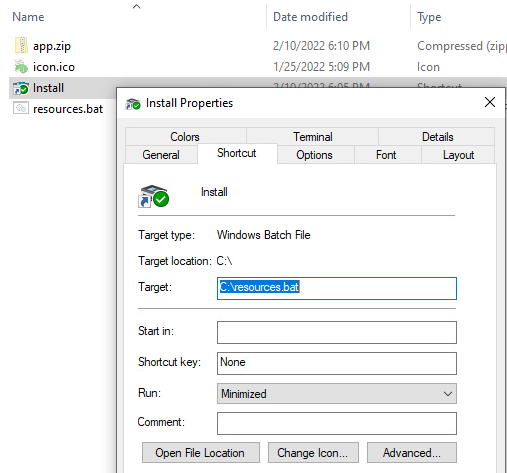The width and height of the screenshot is (507, 473).
Task: Click the large Install shortcut icon in dialog
Action: [x=153, y=196]
